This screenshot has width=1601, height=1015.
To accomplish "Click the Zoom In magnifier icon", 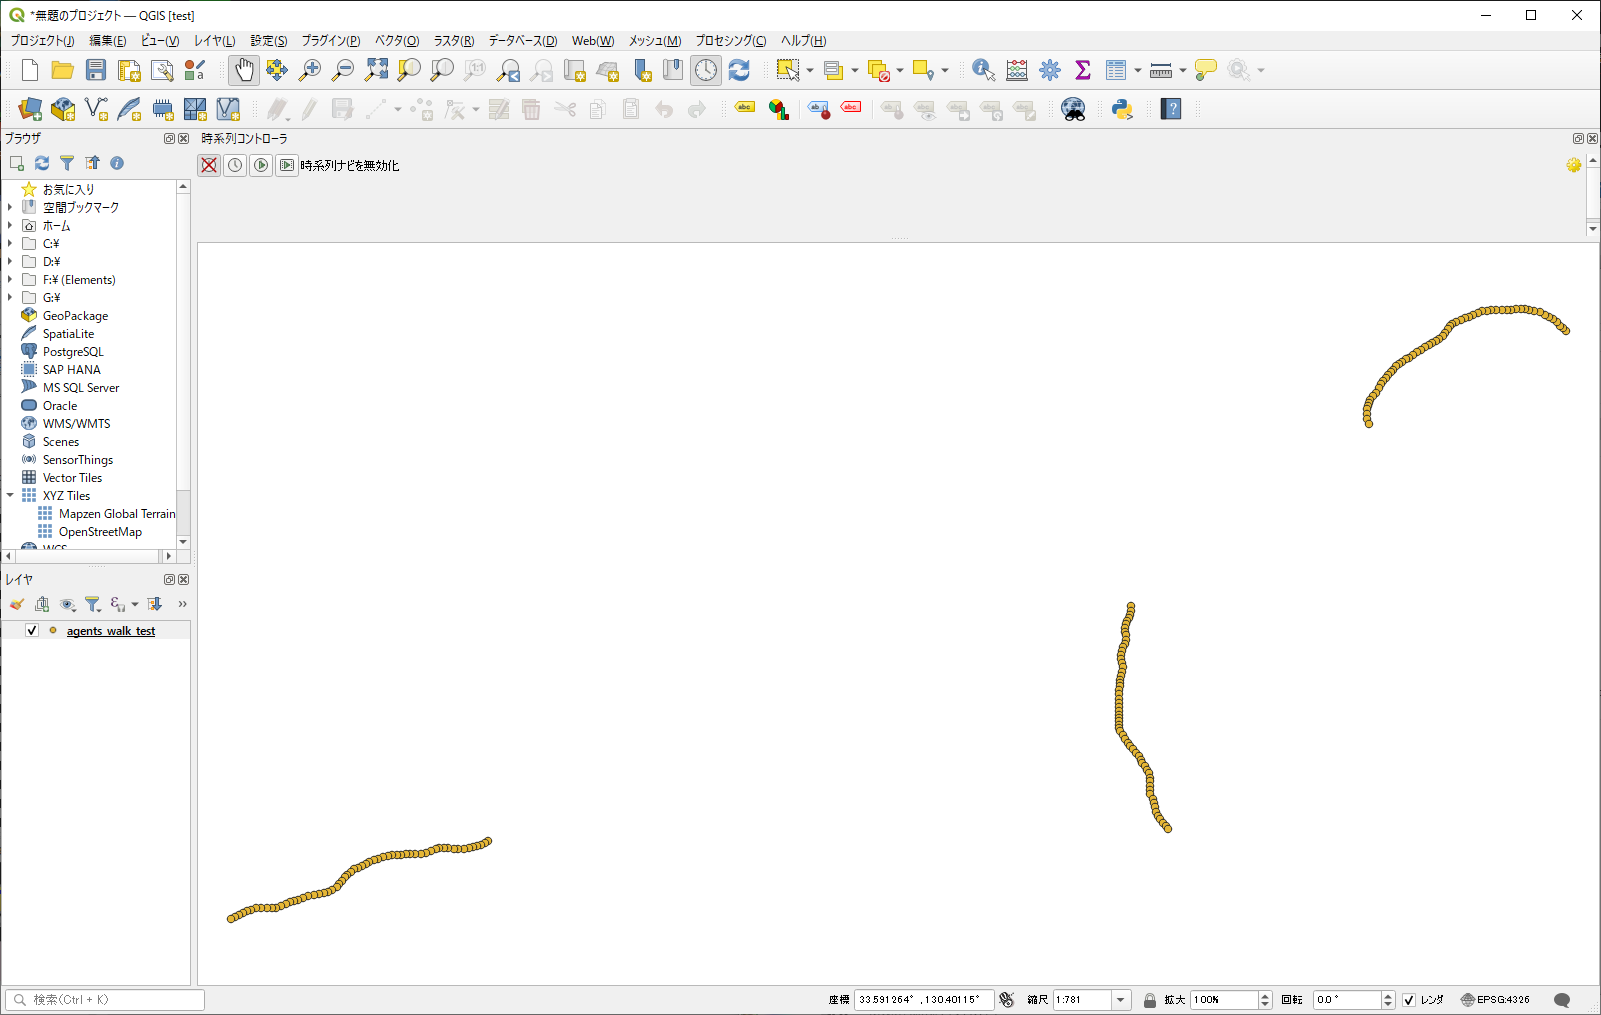I will pyautogui.click(x=310, y=70).
